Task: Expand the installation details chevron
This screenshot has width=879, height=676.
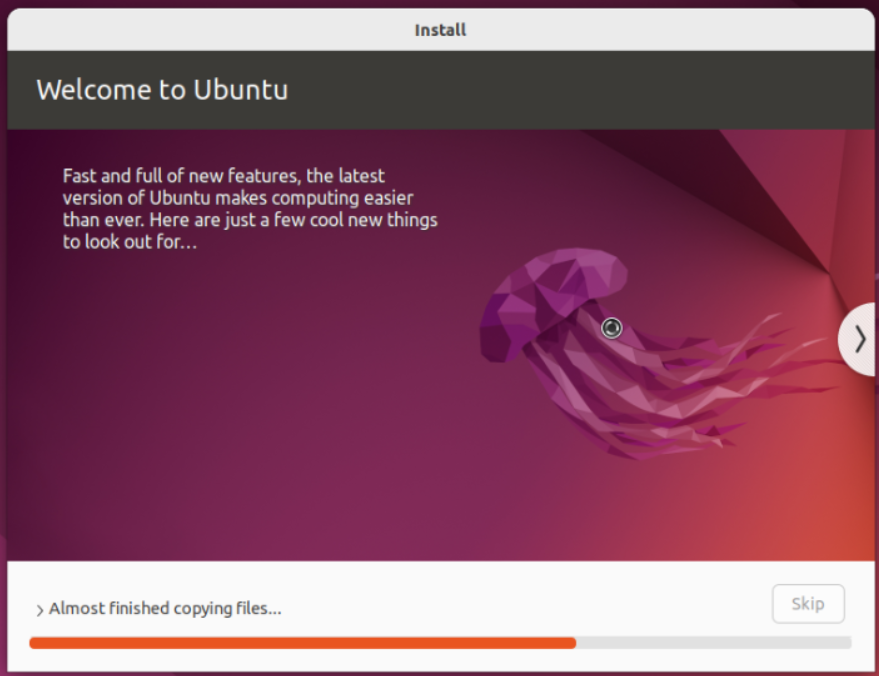Action: click(x=40, y=609)
